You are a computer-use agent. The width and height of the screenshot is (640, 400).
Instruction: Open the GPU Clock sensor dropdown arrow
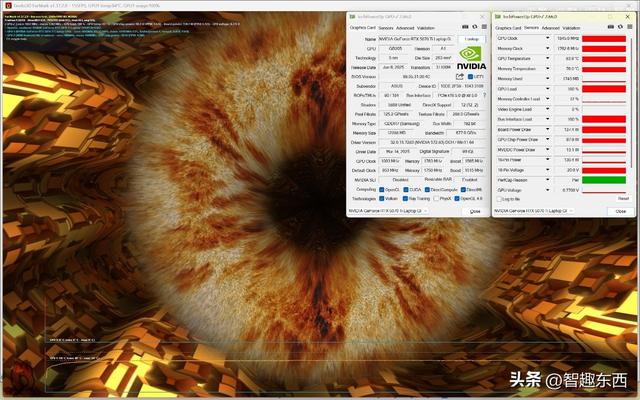click(548, 38)
